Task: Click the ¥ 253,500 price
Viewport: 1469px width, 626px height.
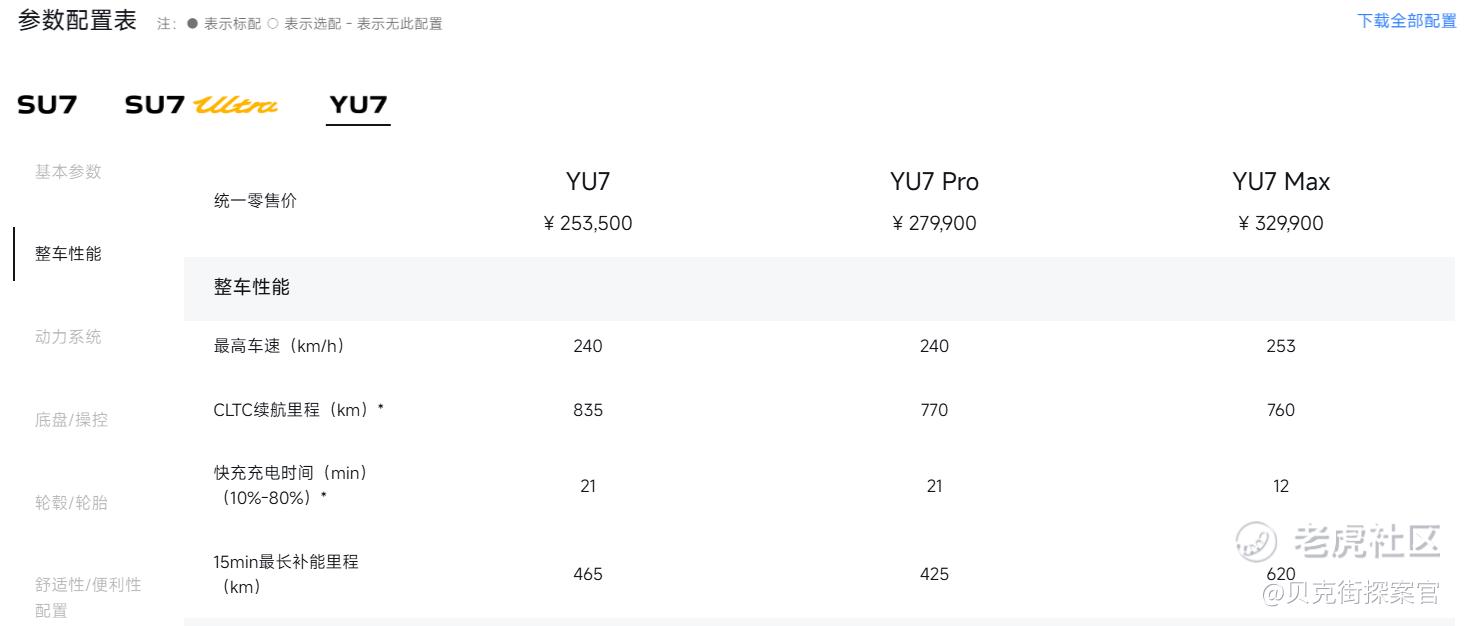Action: [x=588, y=223]
